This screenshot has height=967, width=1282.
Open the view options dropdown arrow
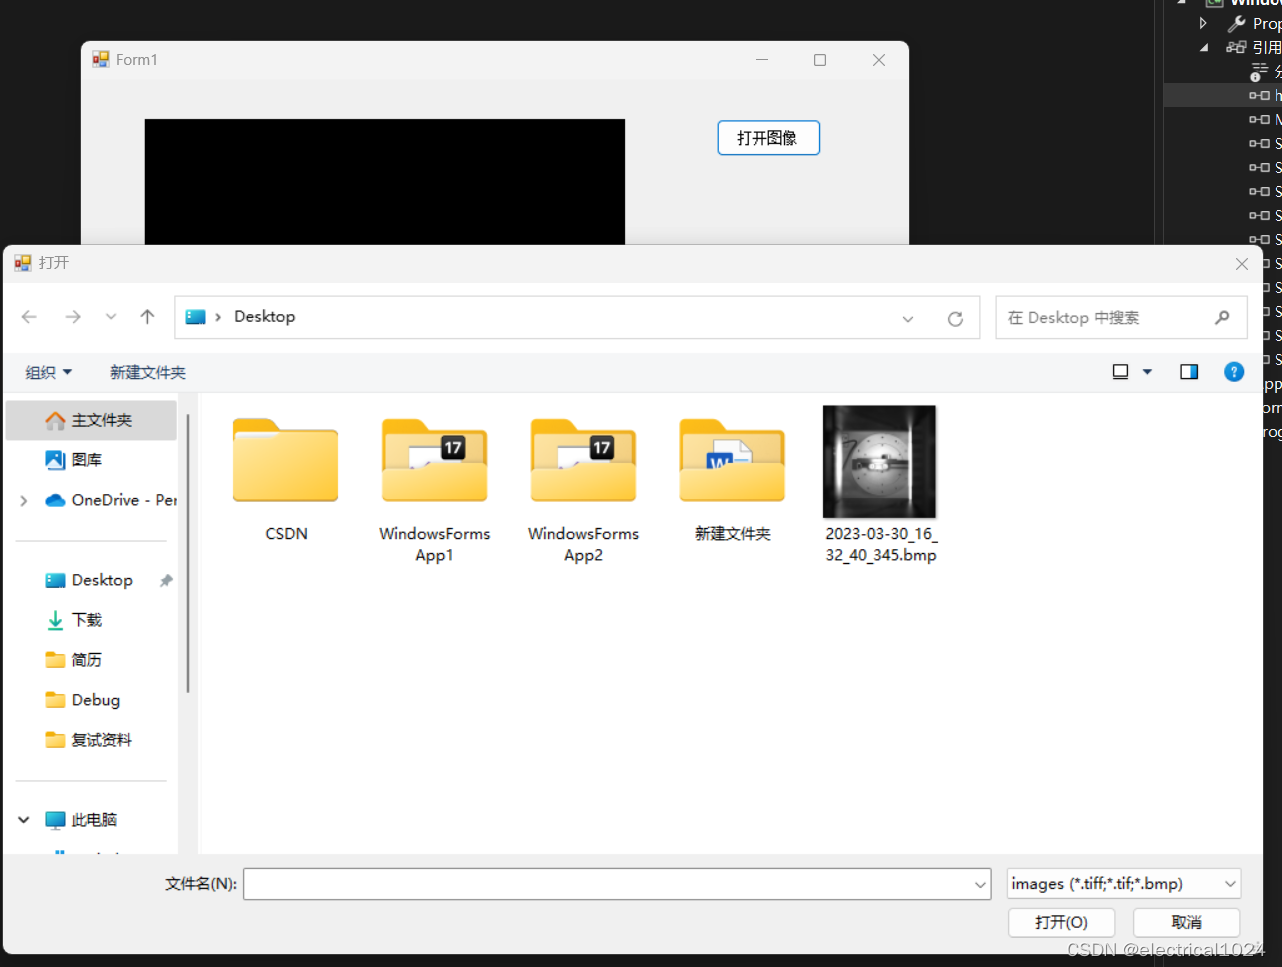coord(1147,372)
